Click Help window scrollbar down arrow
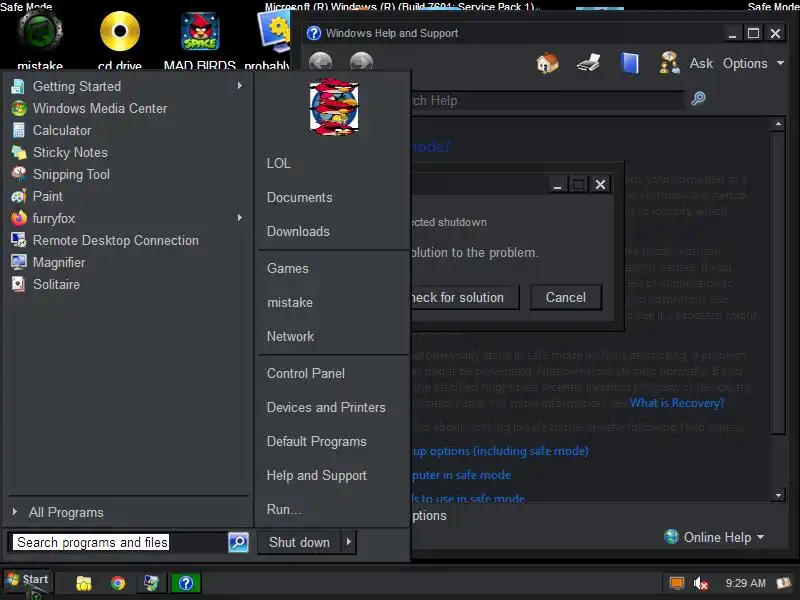Image resolution: width=800 pixels, height=600 pixels. [x=778, y=495]
